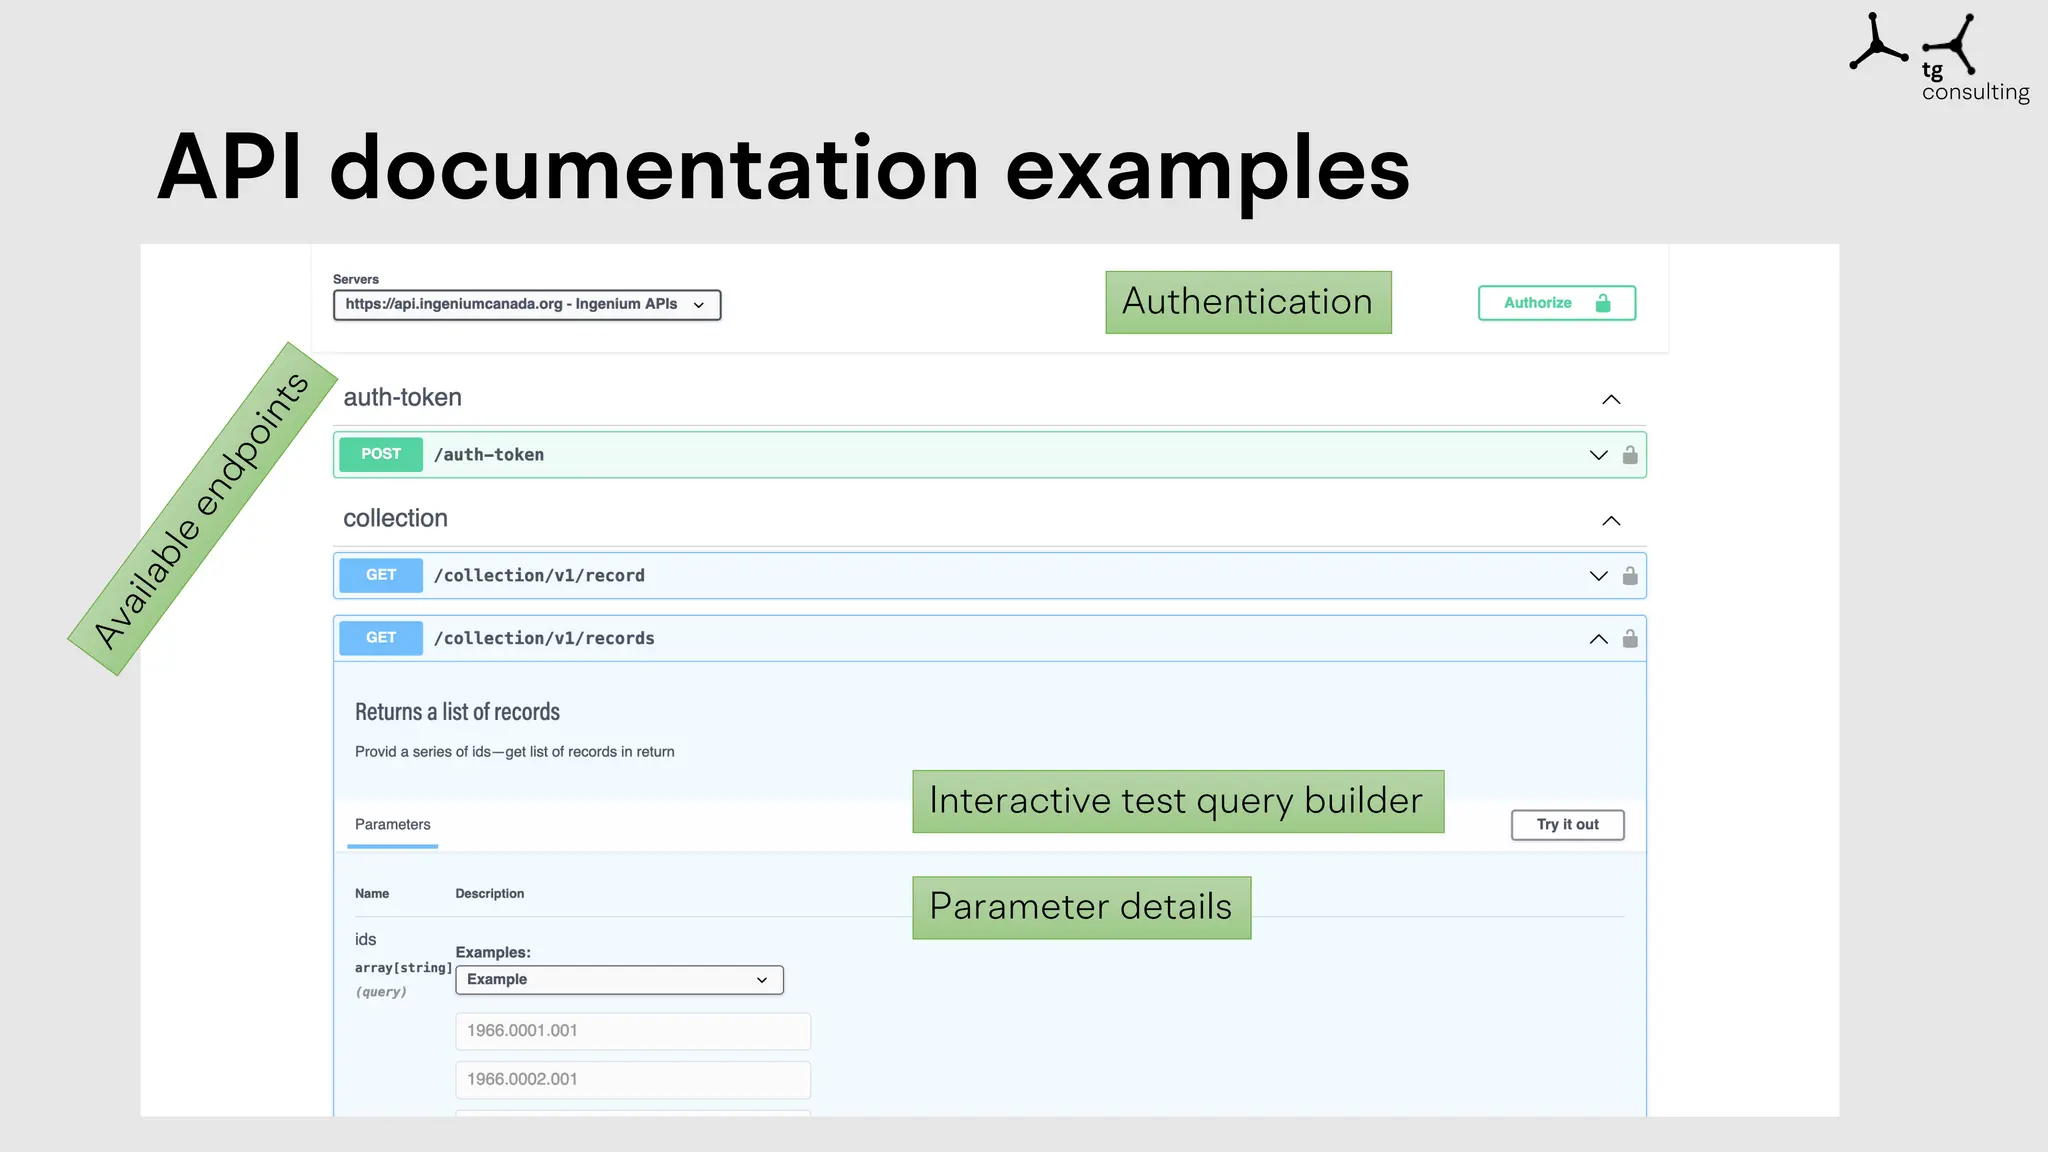Click the GET badge for /collection/v1/records

coord(381,638)
